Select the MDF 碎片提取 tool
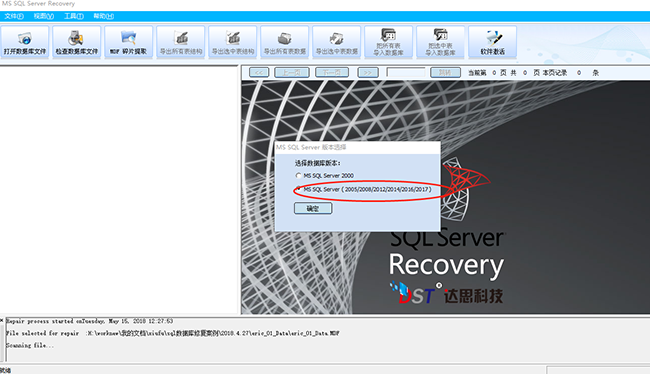The height and width of the screenshot is (374, 650). pyautogui.click(x=129, y=42)
